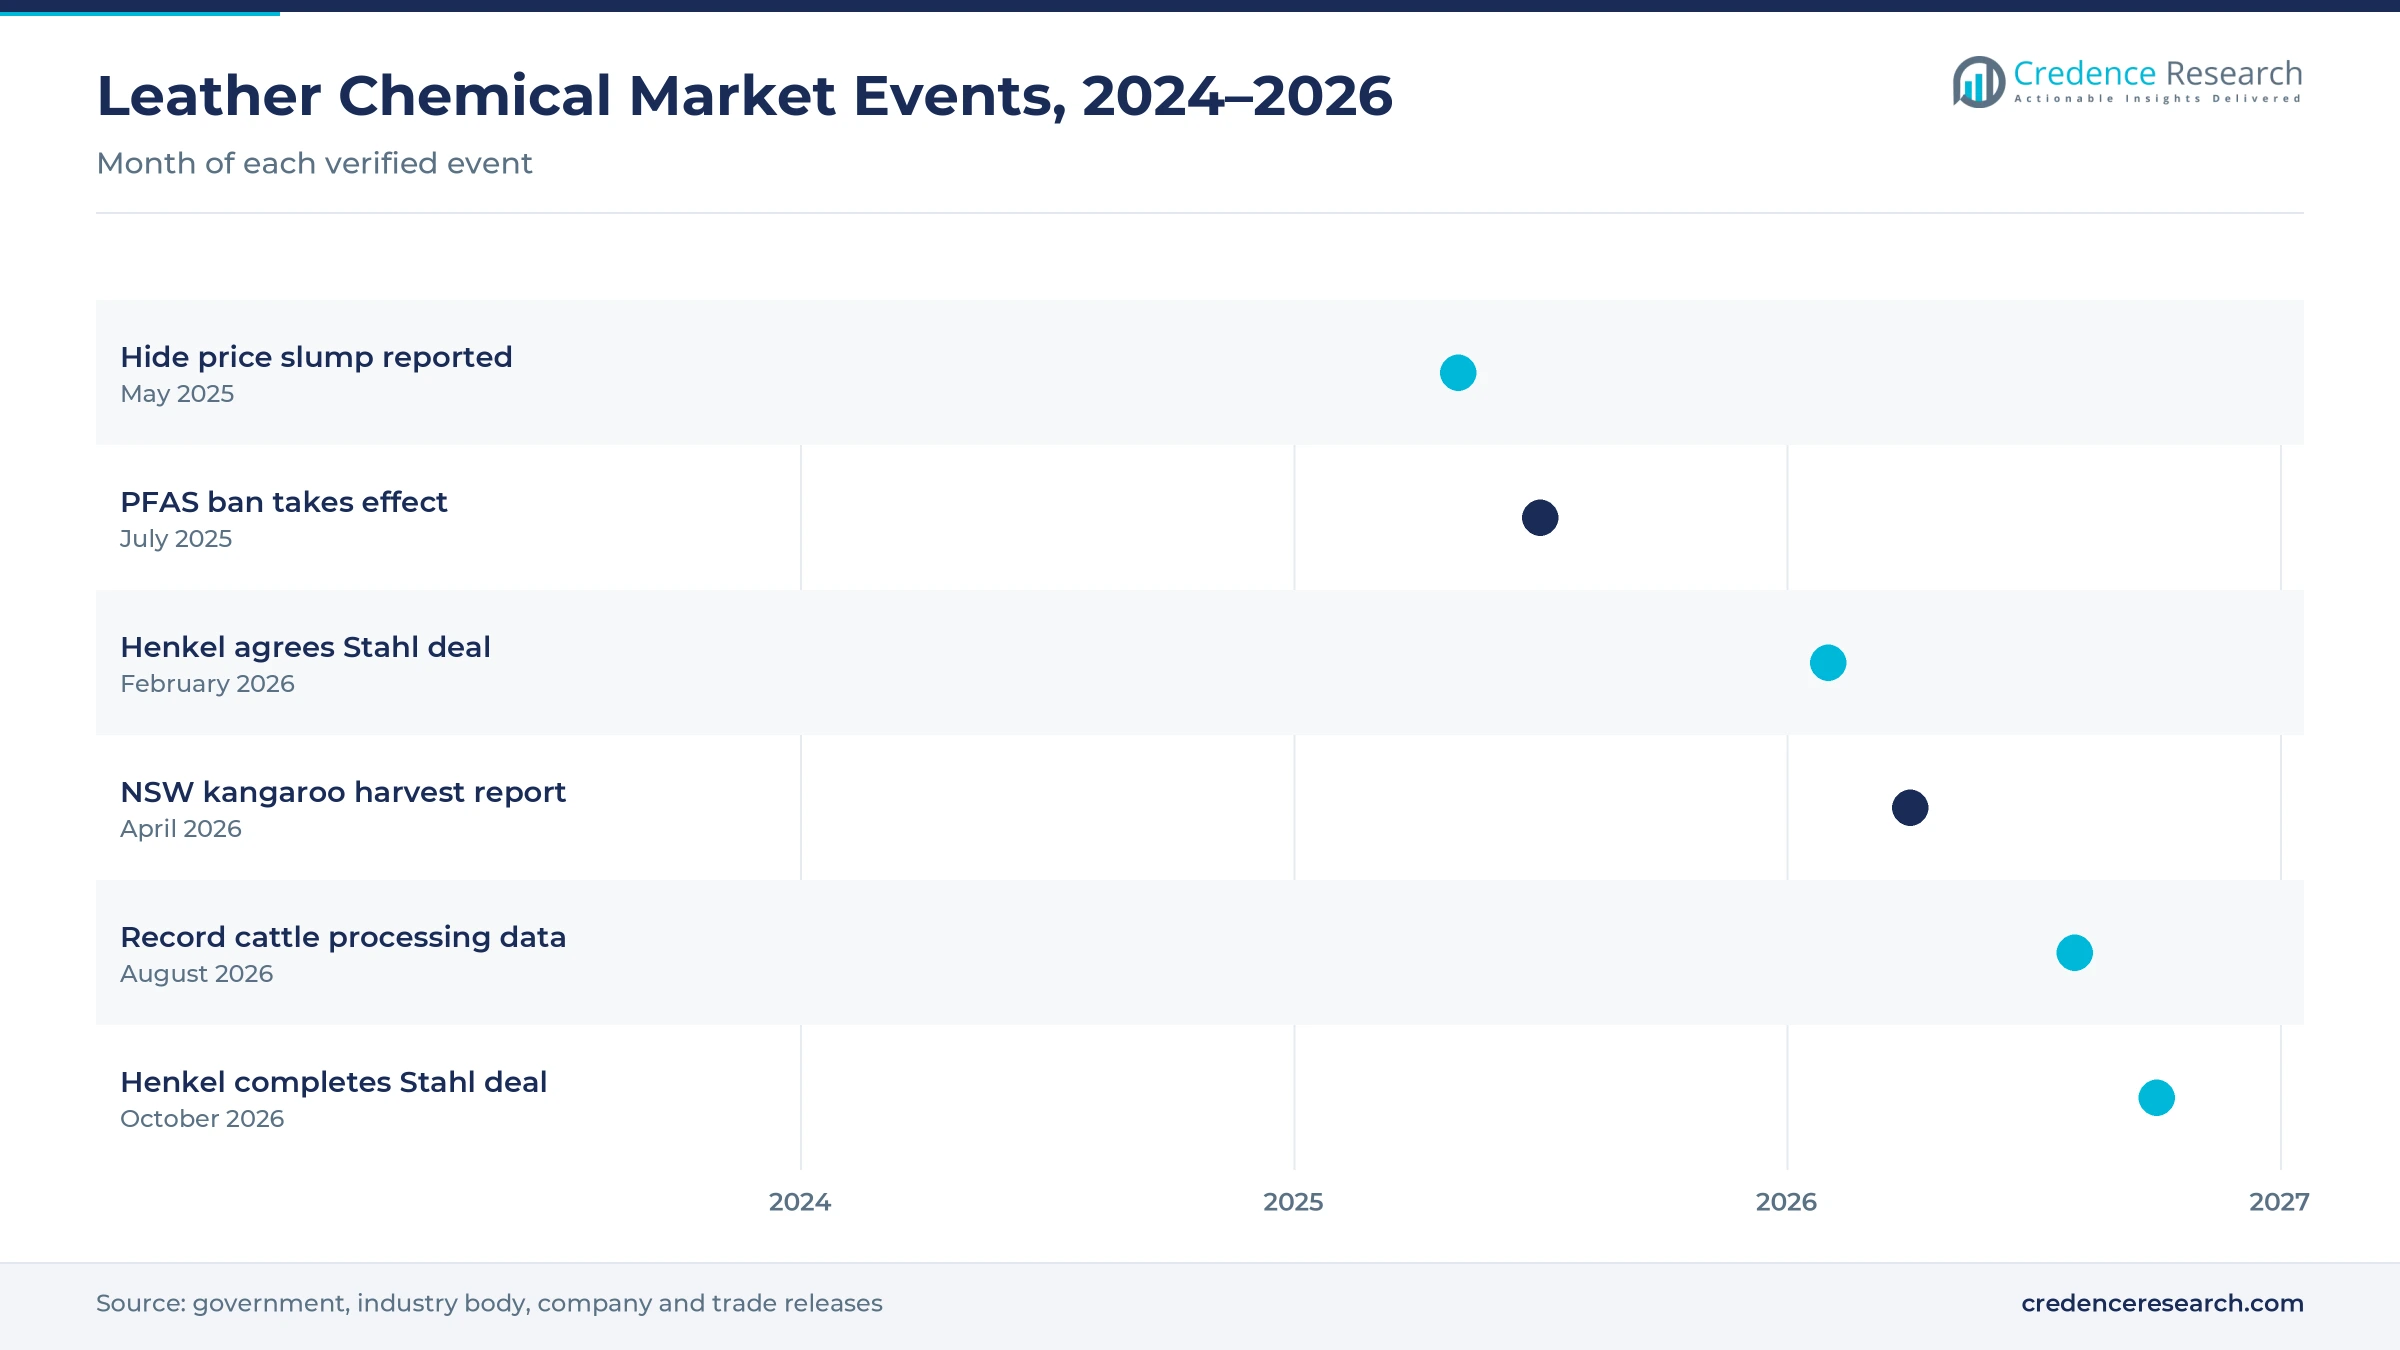Click the 'May 2025' date text
Screen dimensions: 2400x1350
point(177,394)
